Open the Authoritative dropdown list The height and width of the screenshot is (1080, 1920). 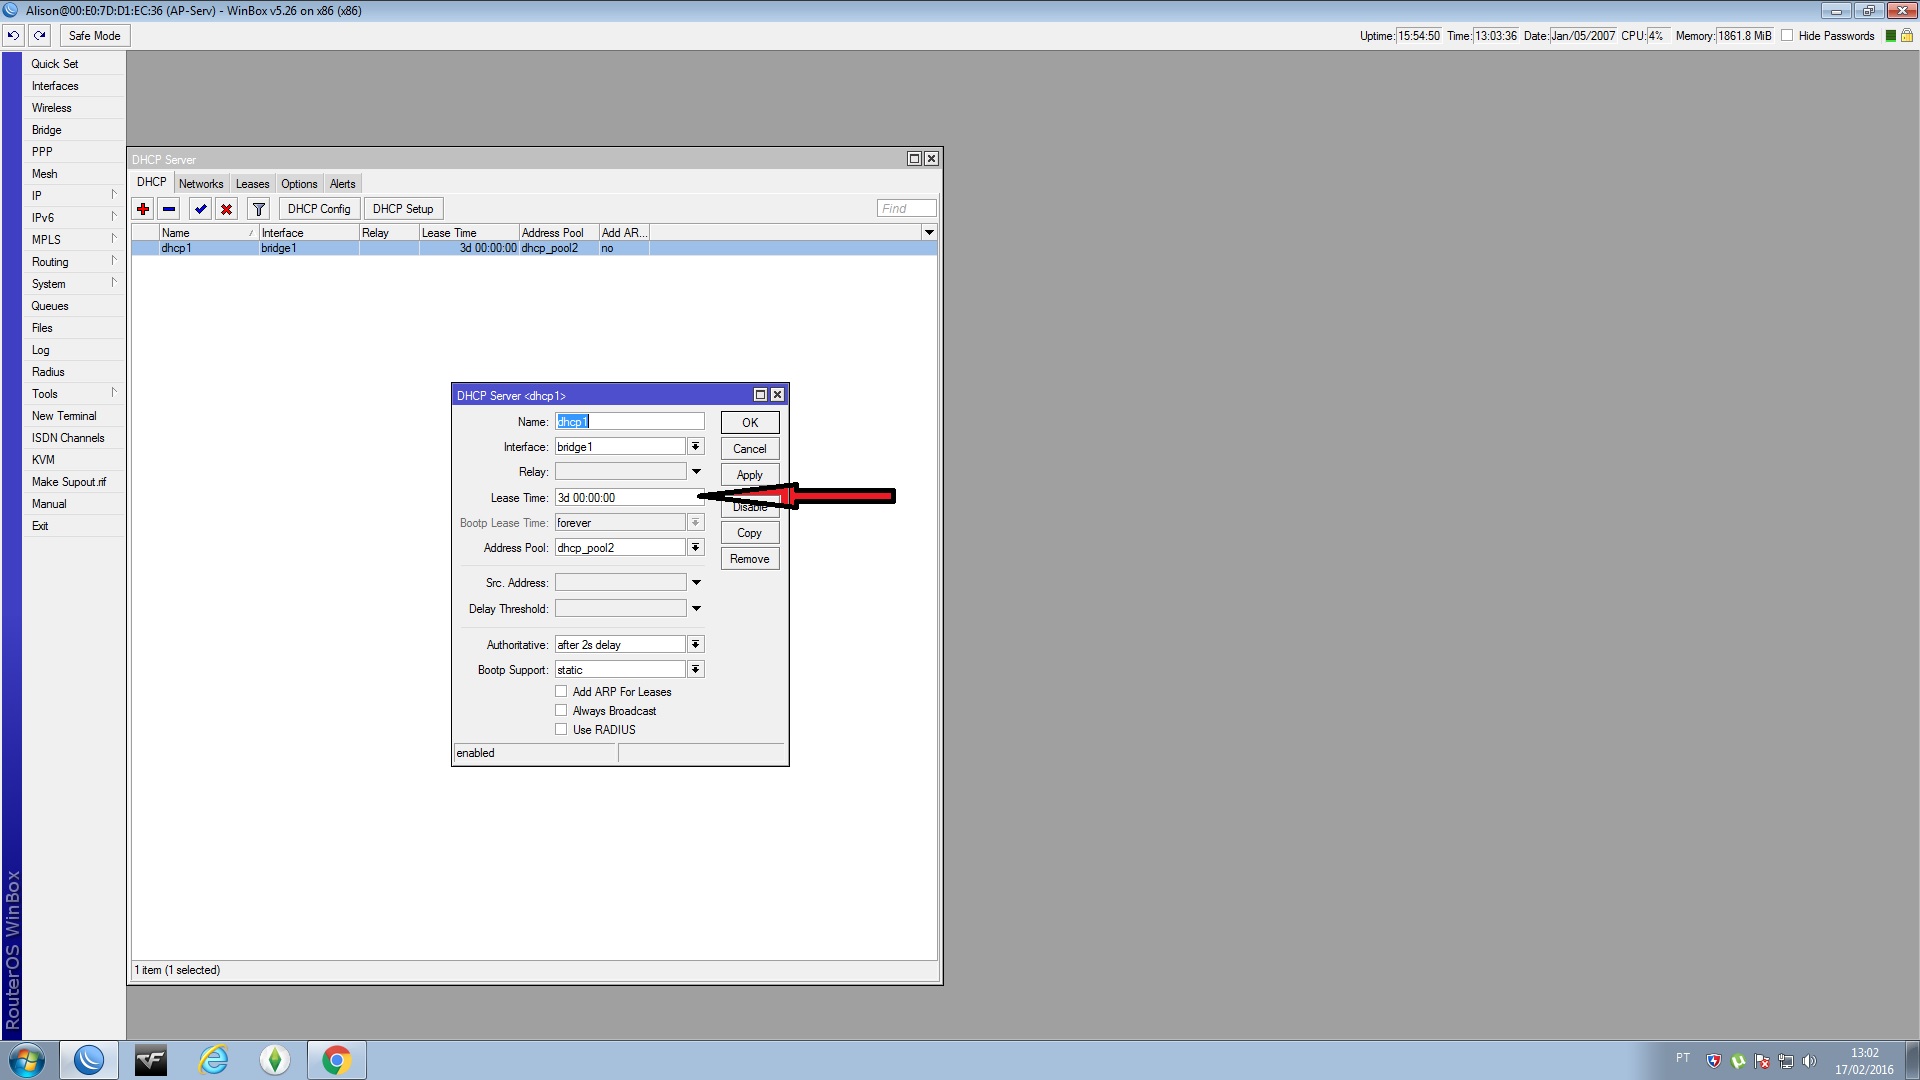click(x=696, y=645)
